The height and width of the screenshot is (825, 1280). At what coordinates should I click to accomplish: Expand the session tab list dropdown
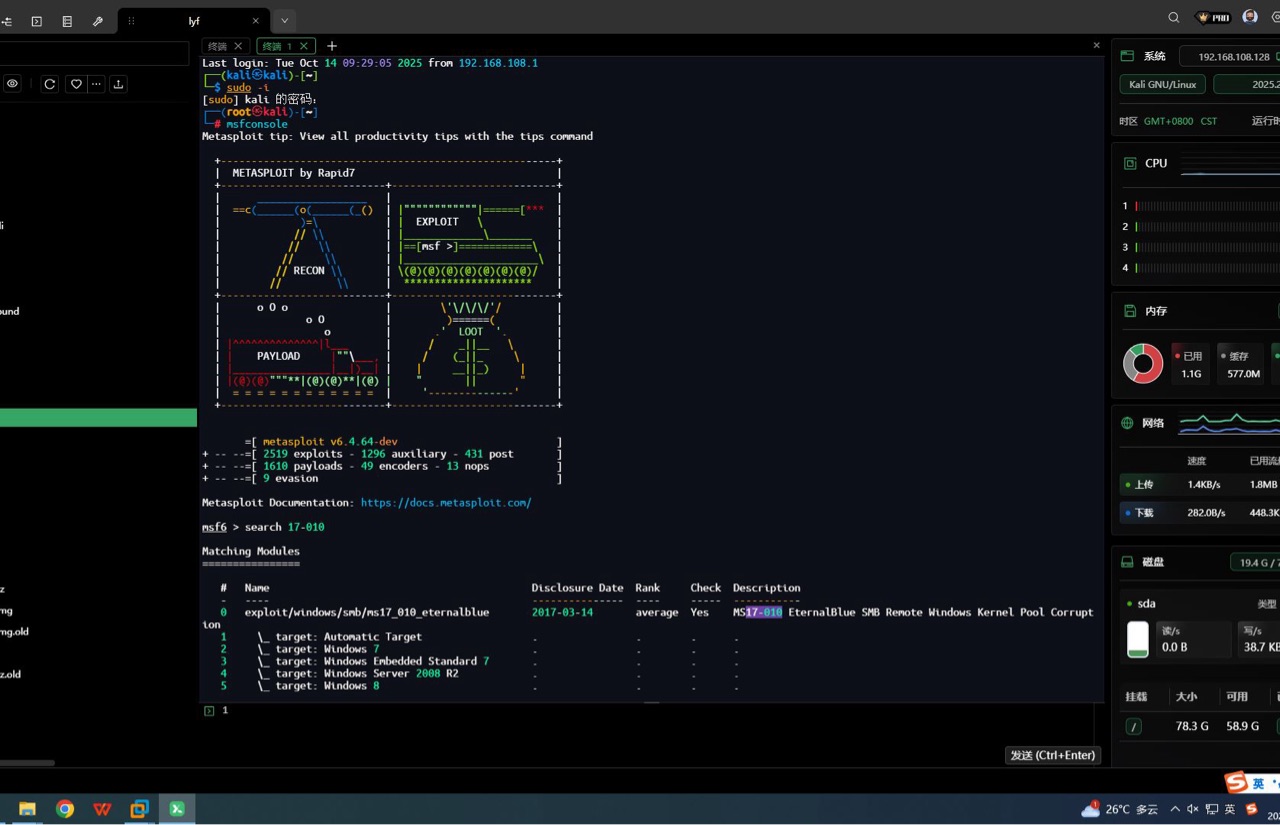pos(285,21)
